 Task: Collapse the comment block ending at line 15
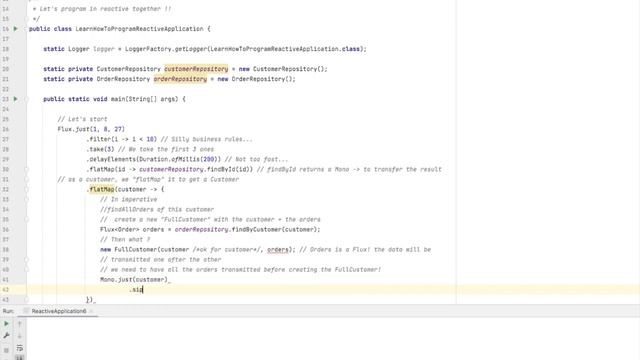click(x=27, y=19)
